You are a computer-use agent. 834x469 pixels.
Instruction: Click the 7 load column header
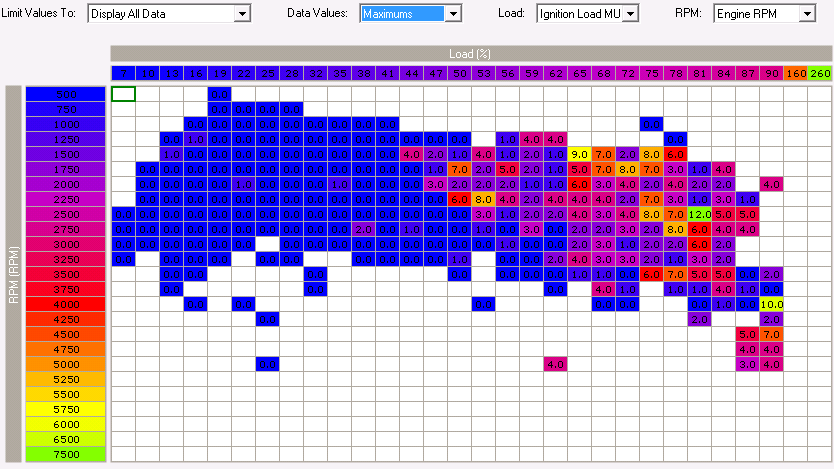tap(122, 74)
